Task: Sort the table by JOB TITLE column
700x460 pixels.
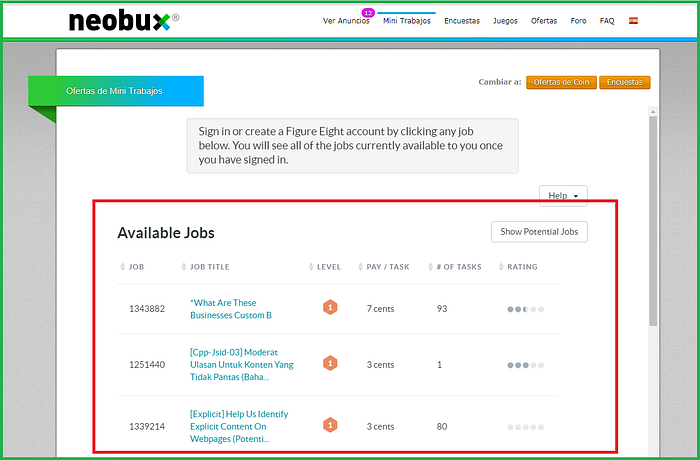Action: [x=205, y=267]
